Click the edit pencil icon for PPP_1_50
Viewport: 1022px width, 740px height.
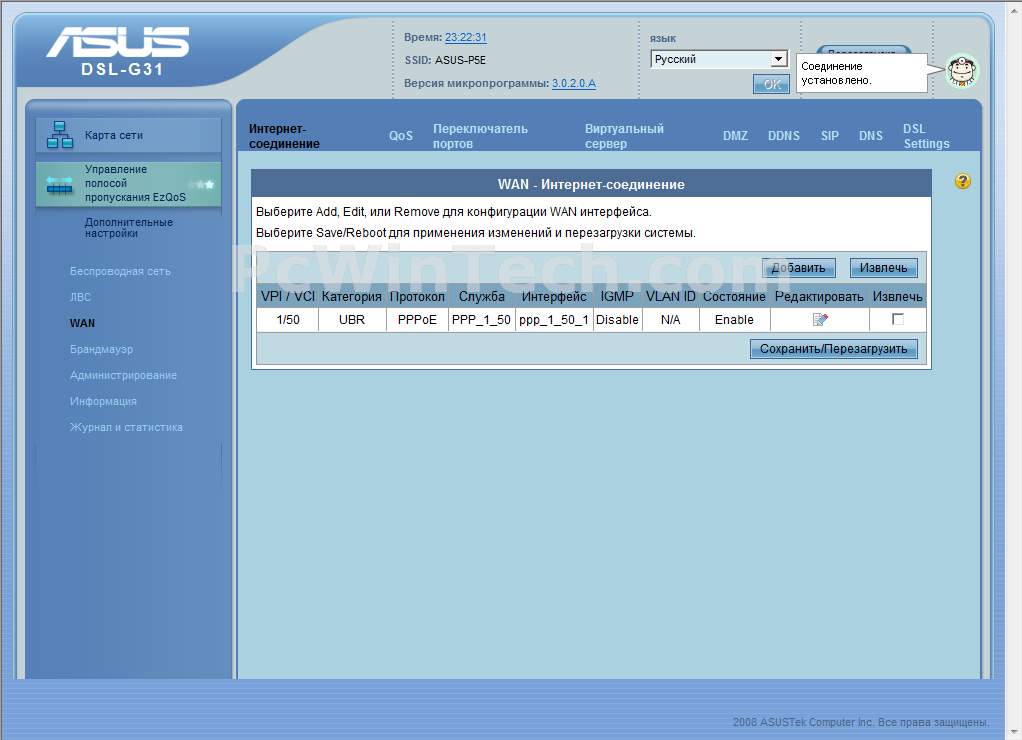coord(820,319)
